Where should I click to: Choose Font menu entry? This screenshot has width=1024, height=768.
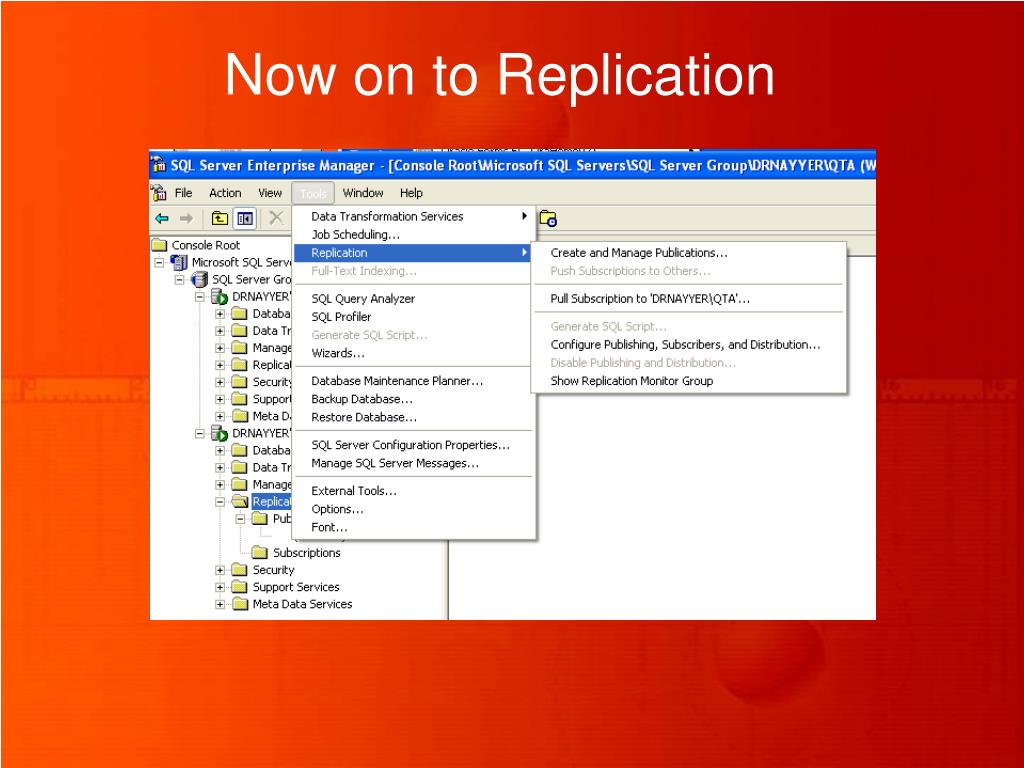[412, 527]
